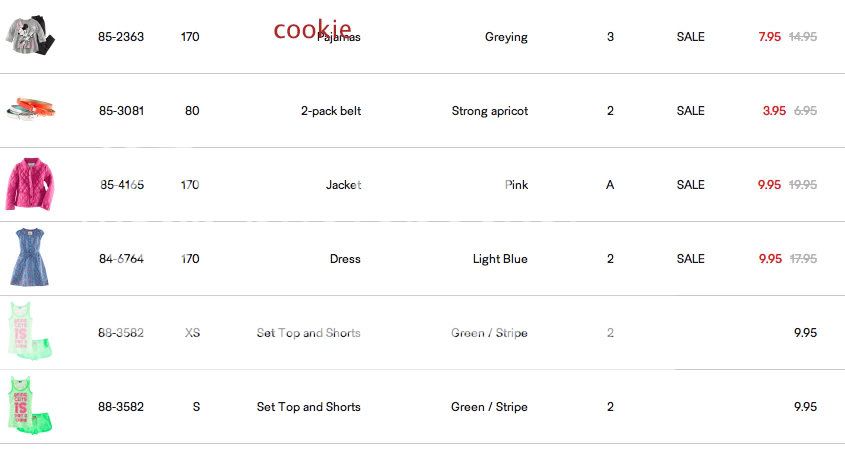Click the green set thumbnail in the size S row
Screen dimensions: 845x450
[30, 406]
